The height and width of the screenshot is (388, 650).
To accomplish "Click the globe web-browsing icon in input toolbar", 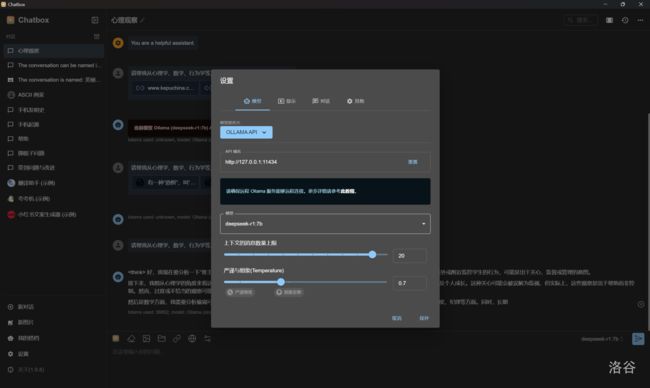I will point(192,339).
